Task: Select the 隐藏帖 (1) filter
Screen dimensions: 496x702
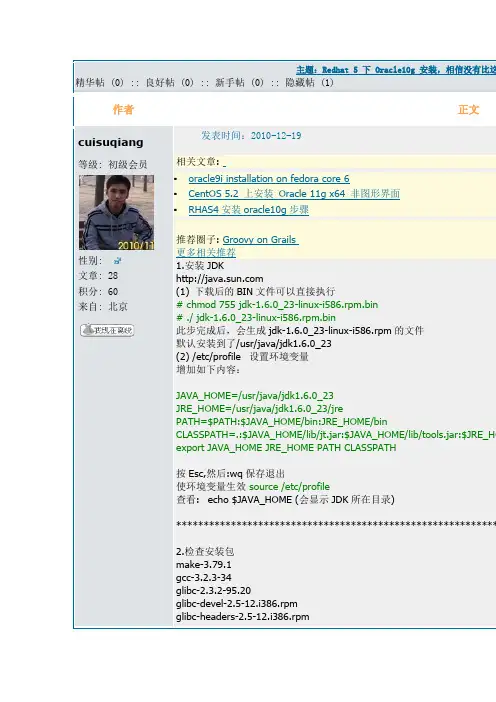Action: point(309,82)
